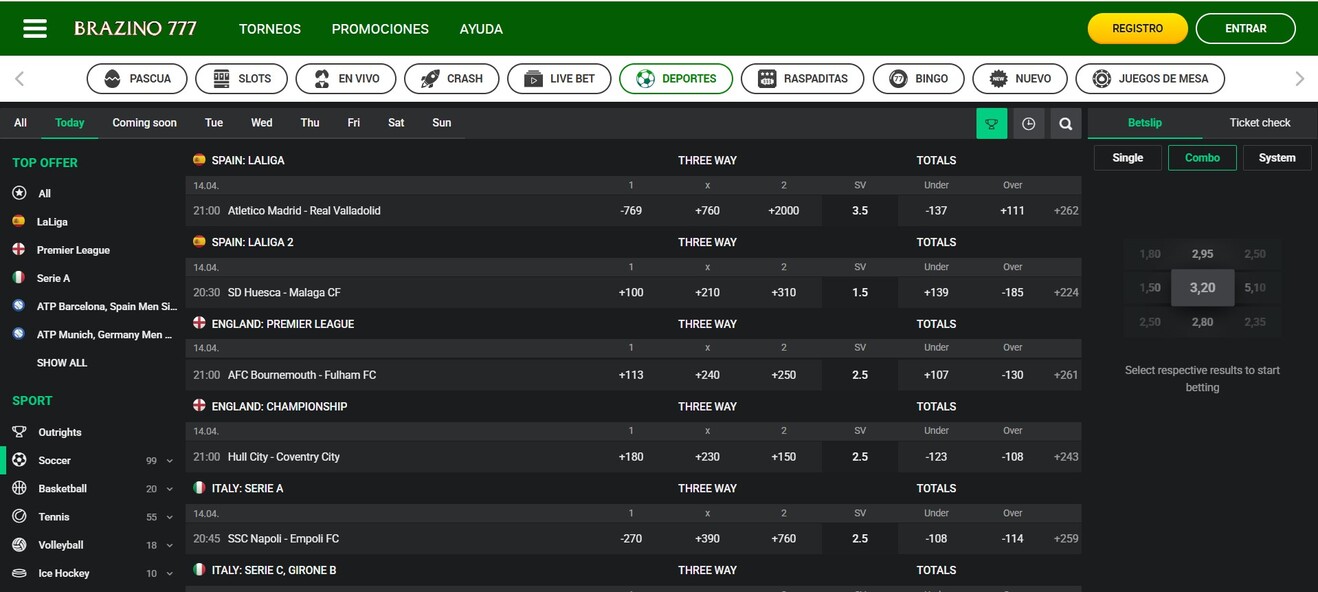The height and width of the screenshot is (592, 1318).
Task: Click the Ice Hockey sport icon
Action: pyautogui.click(x=19, y=573)
